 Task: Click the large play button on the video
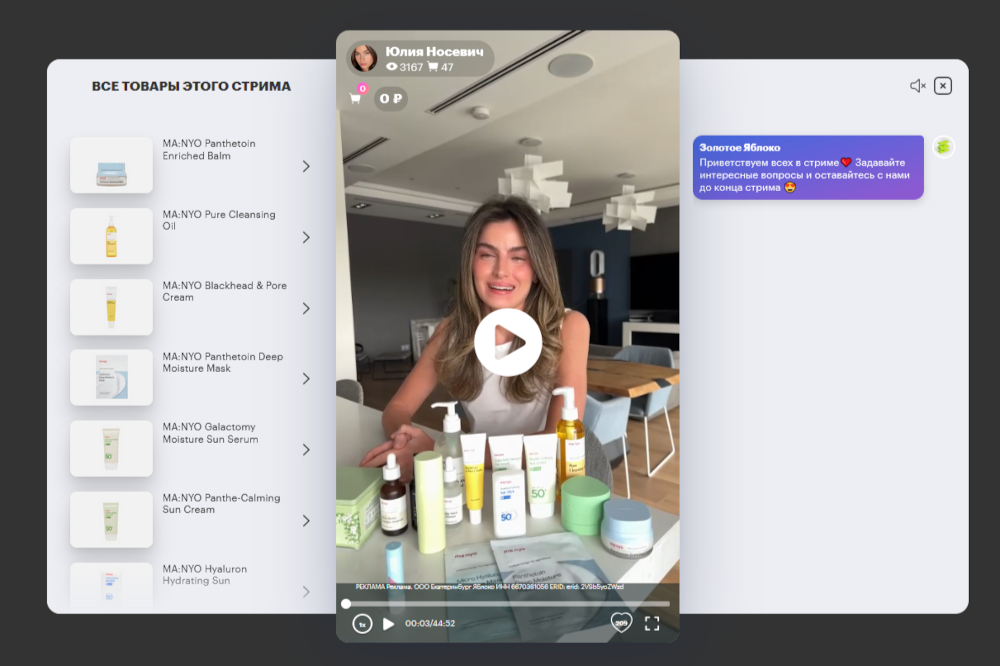(508, 343)
